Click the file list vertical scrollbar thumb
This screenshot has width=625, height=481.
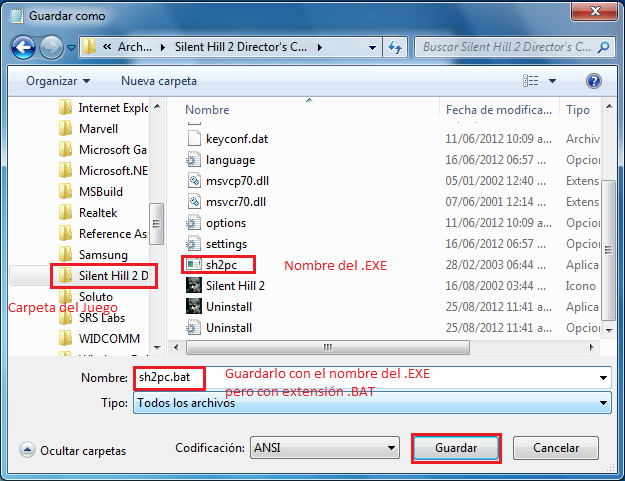608,250
